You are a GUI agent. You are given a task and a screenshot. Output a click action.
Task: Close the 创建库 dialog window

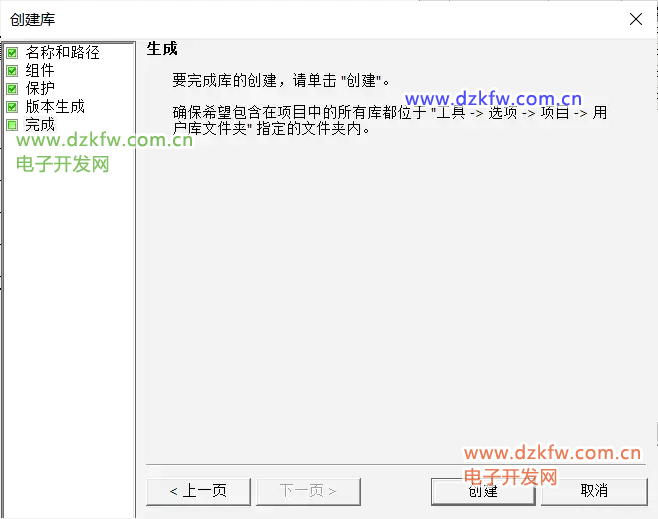click(x=635, y=18)
